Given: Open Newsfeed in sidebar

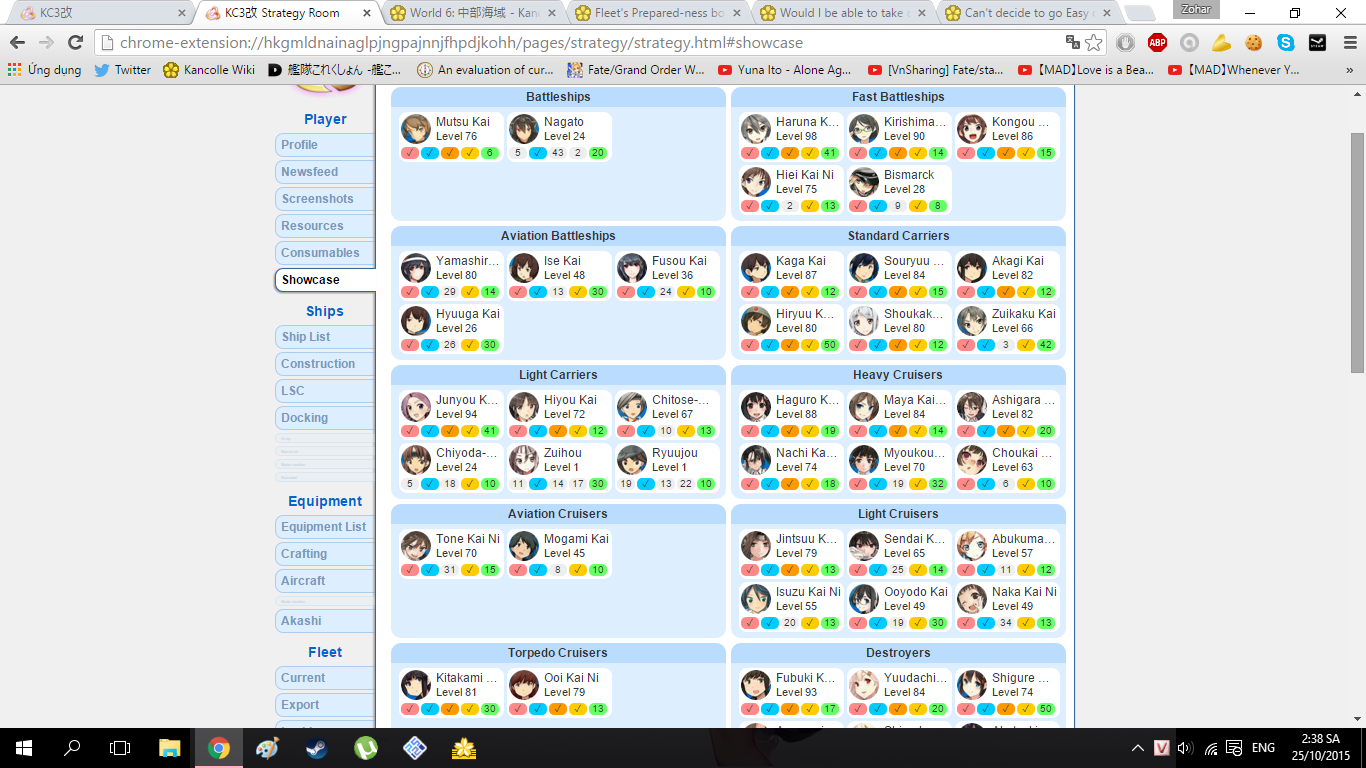Looking at the screenshot, I should 325,172.
